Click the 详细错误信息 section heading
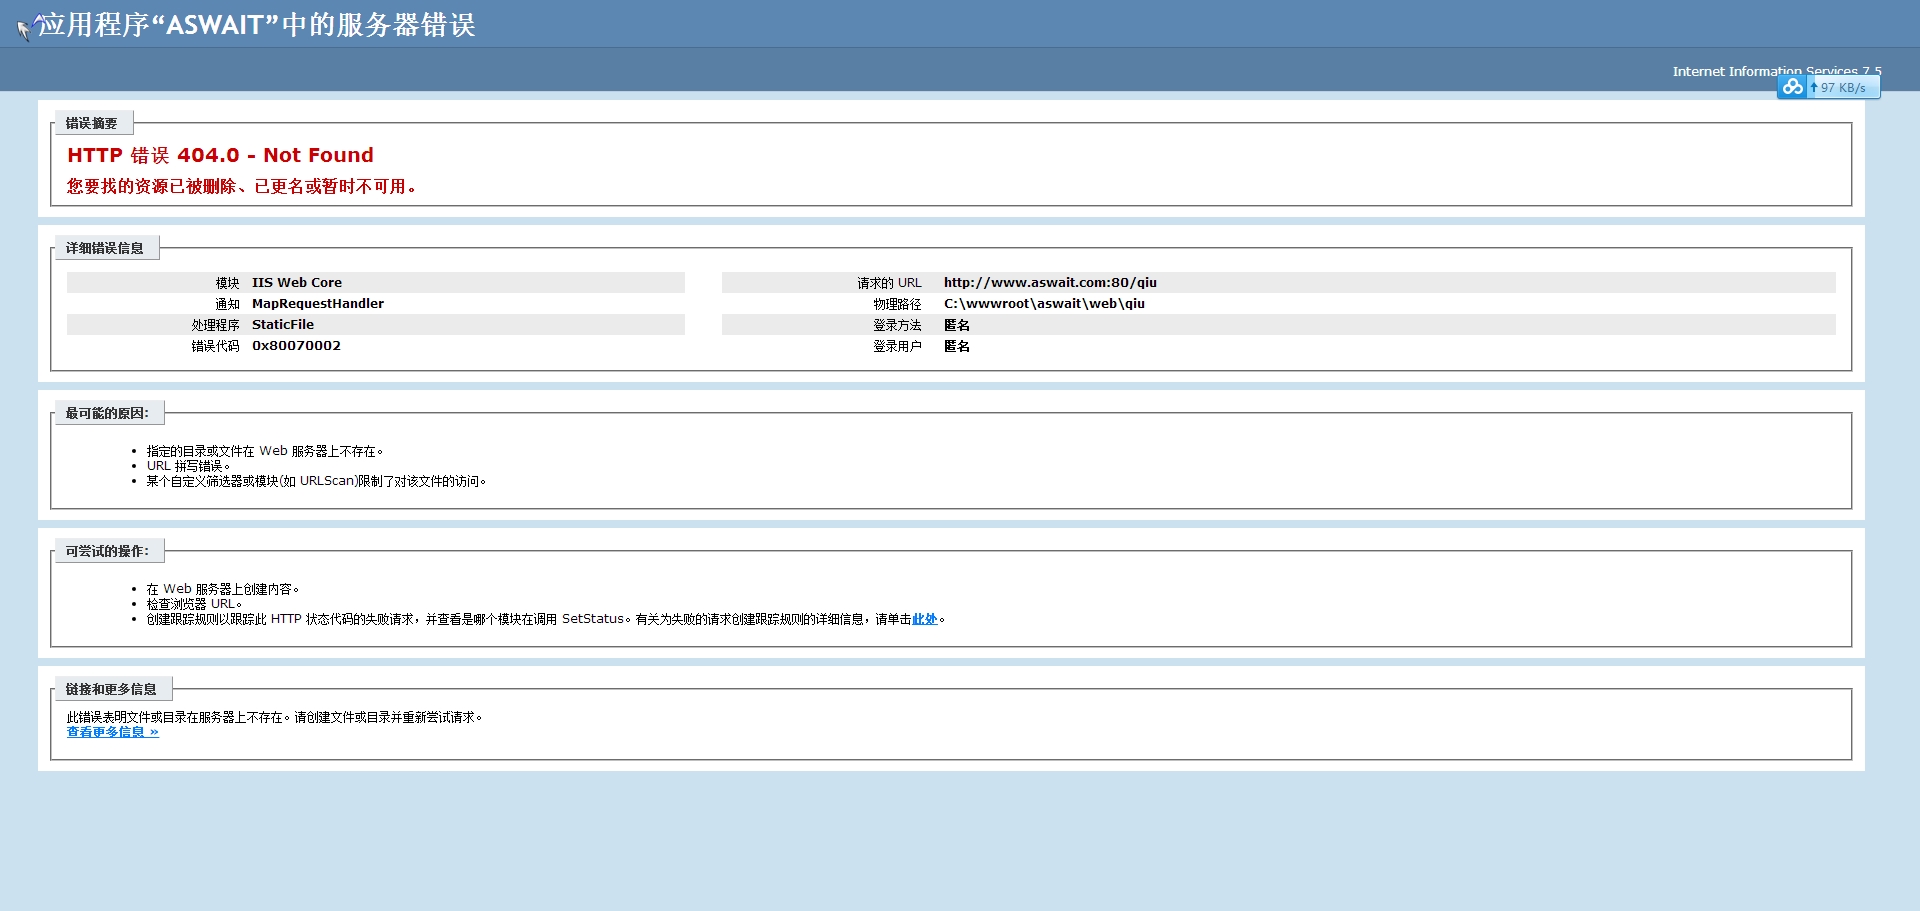The height and width of the screenshot is (911, 1920). click(105, 249)
